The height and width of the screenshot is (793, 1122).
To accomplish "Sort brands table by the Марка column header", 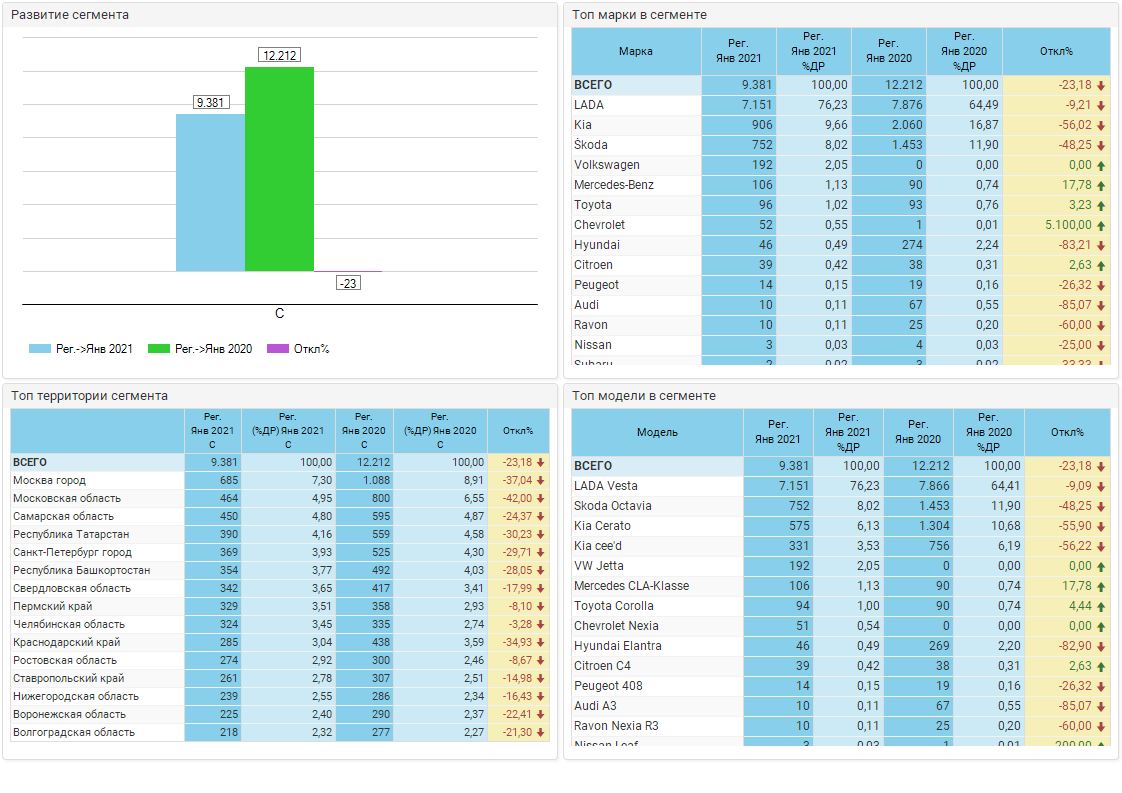I will click(x=636, y=51).
